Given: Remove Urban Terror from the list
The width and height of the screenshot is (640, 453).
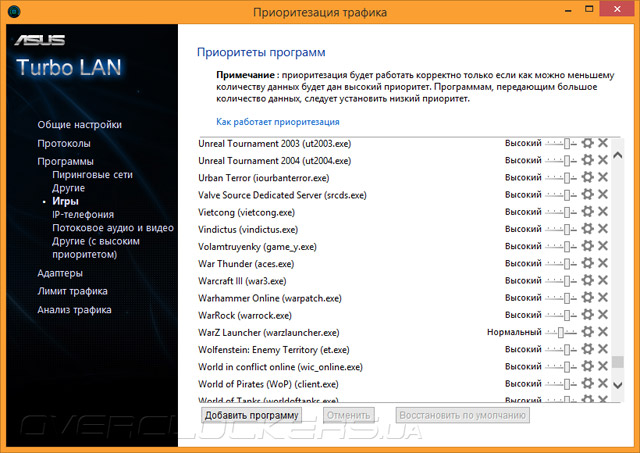Looking at the screenshot, I should pos(603,177).
